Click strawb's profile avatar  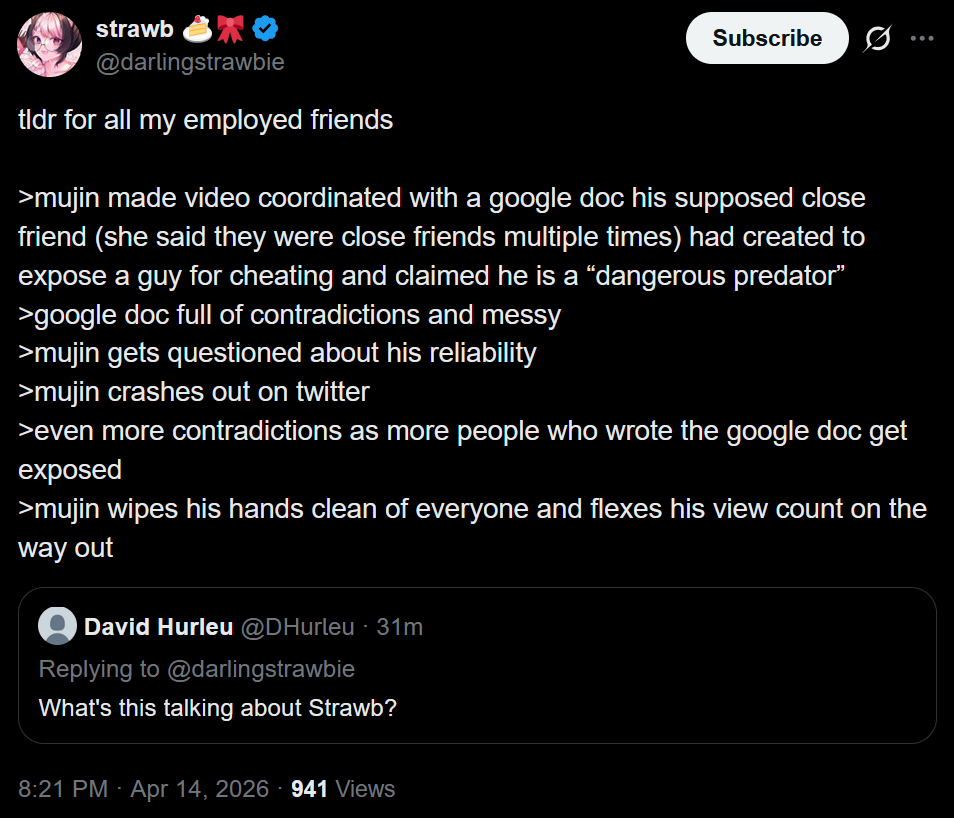point(50,45)
